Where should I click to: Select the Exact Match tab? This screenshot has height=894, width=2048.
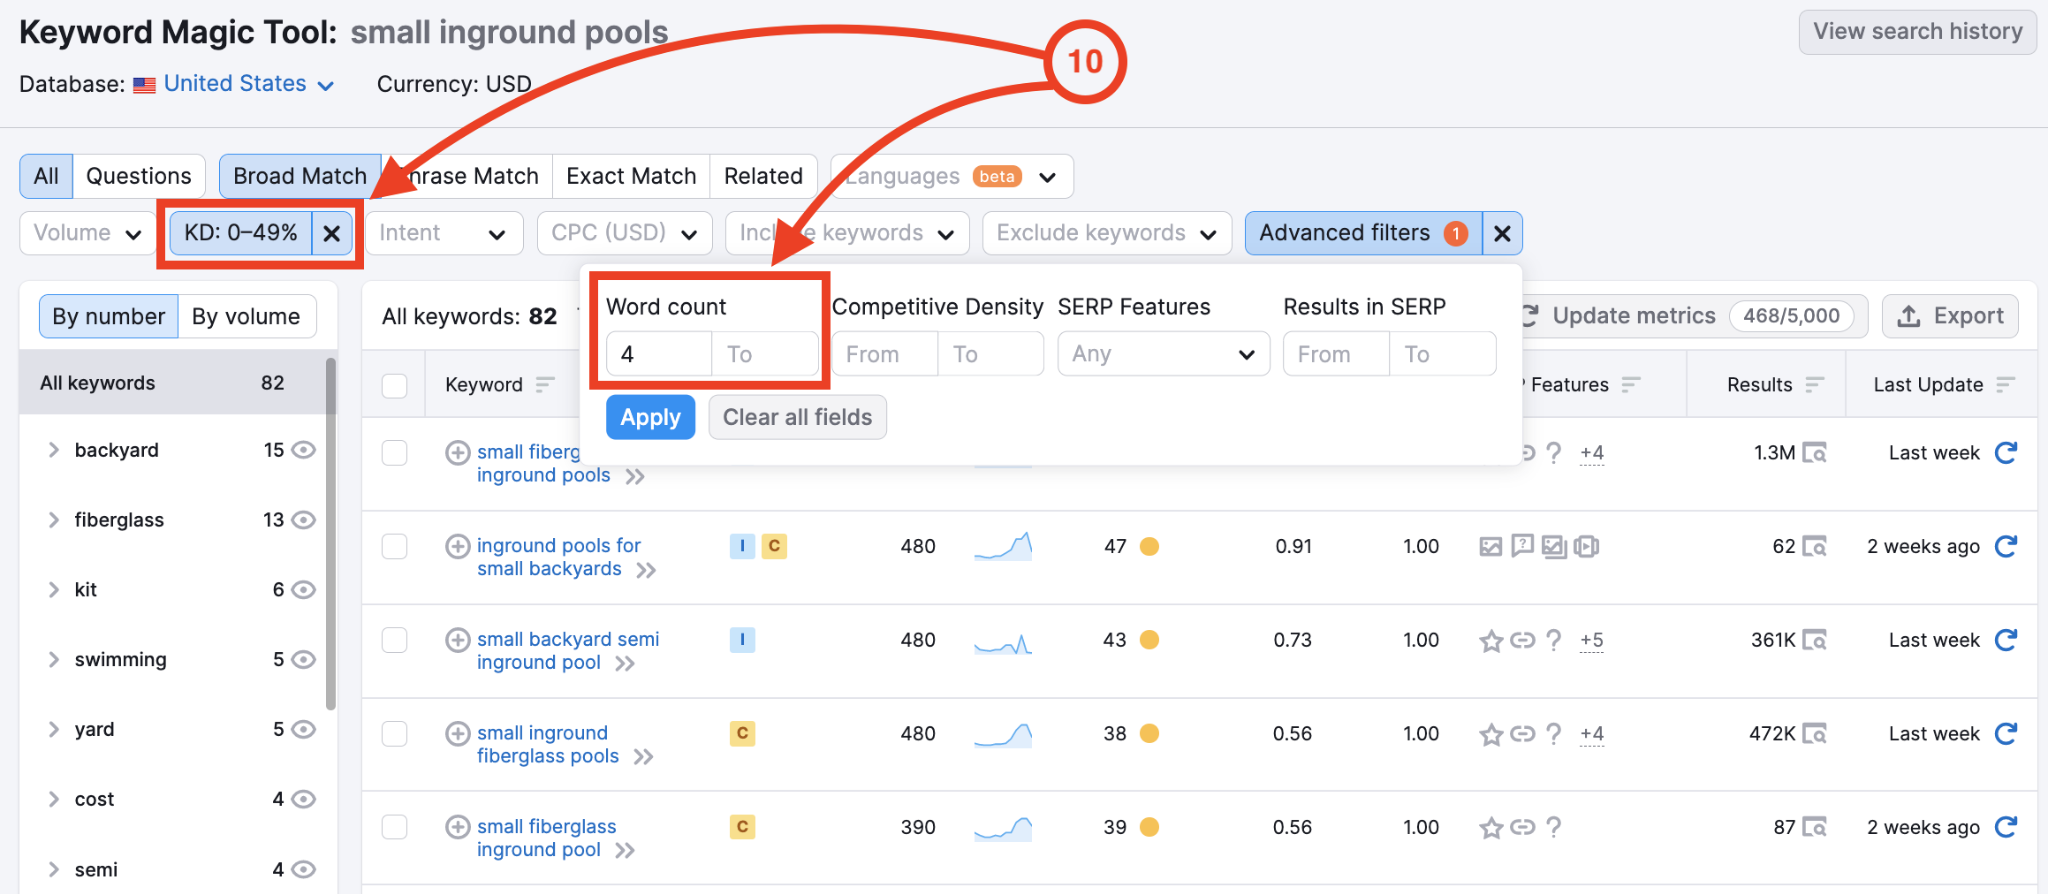(631, 176)
